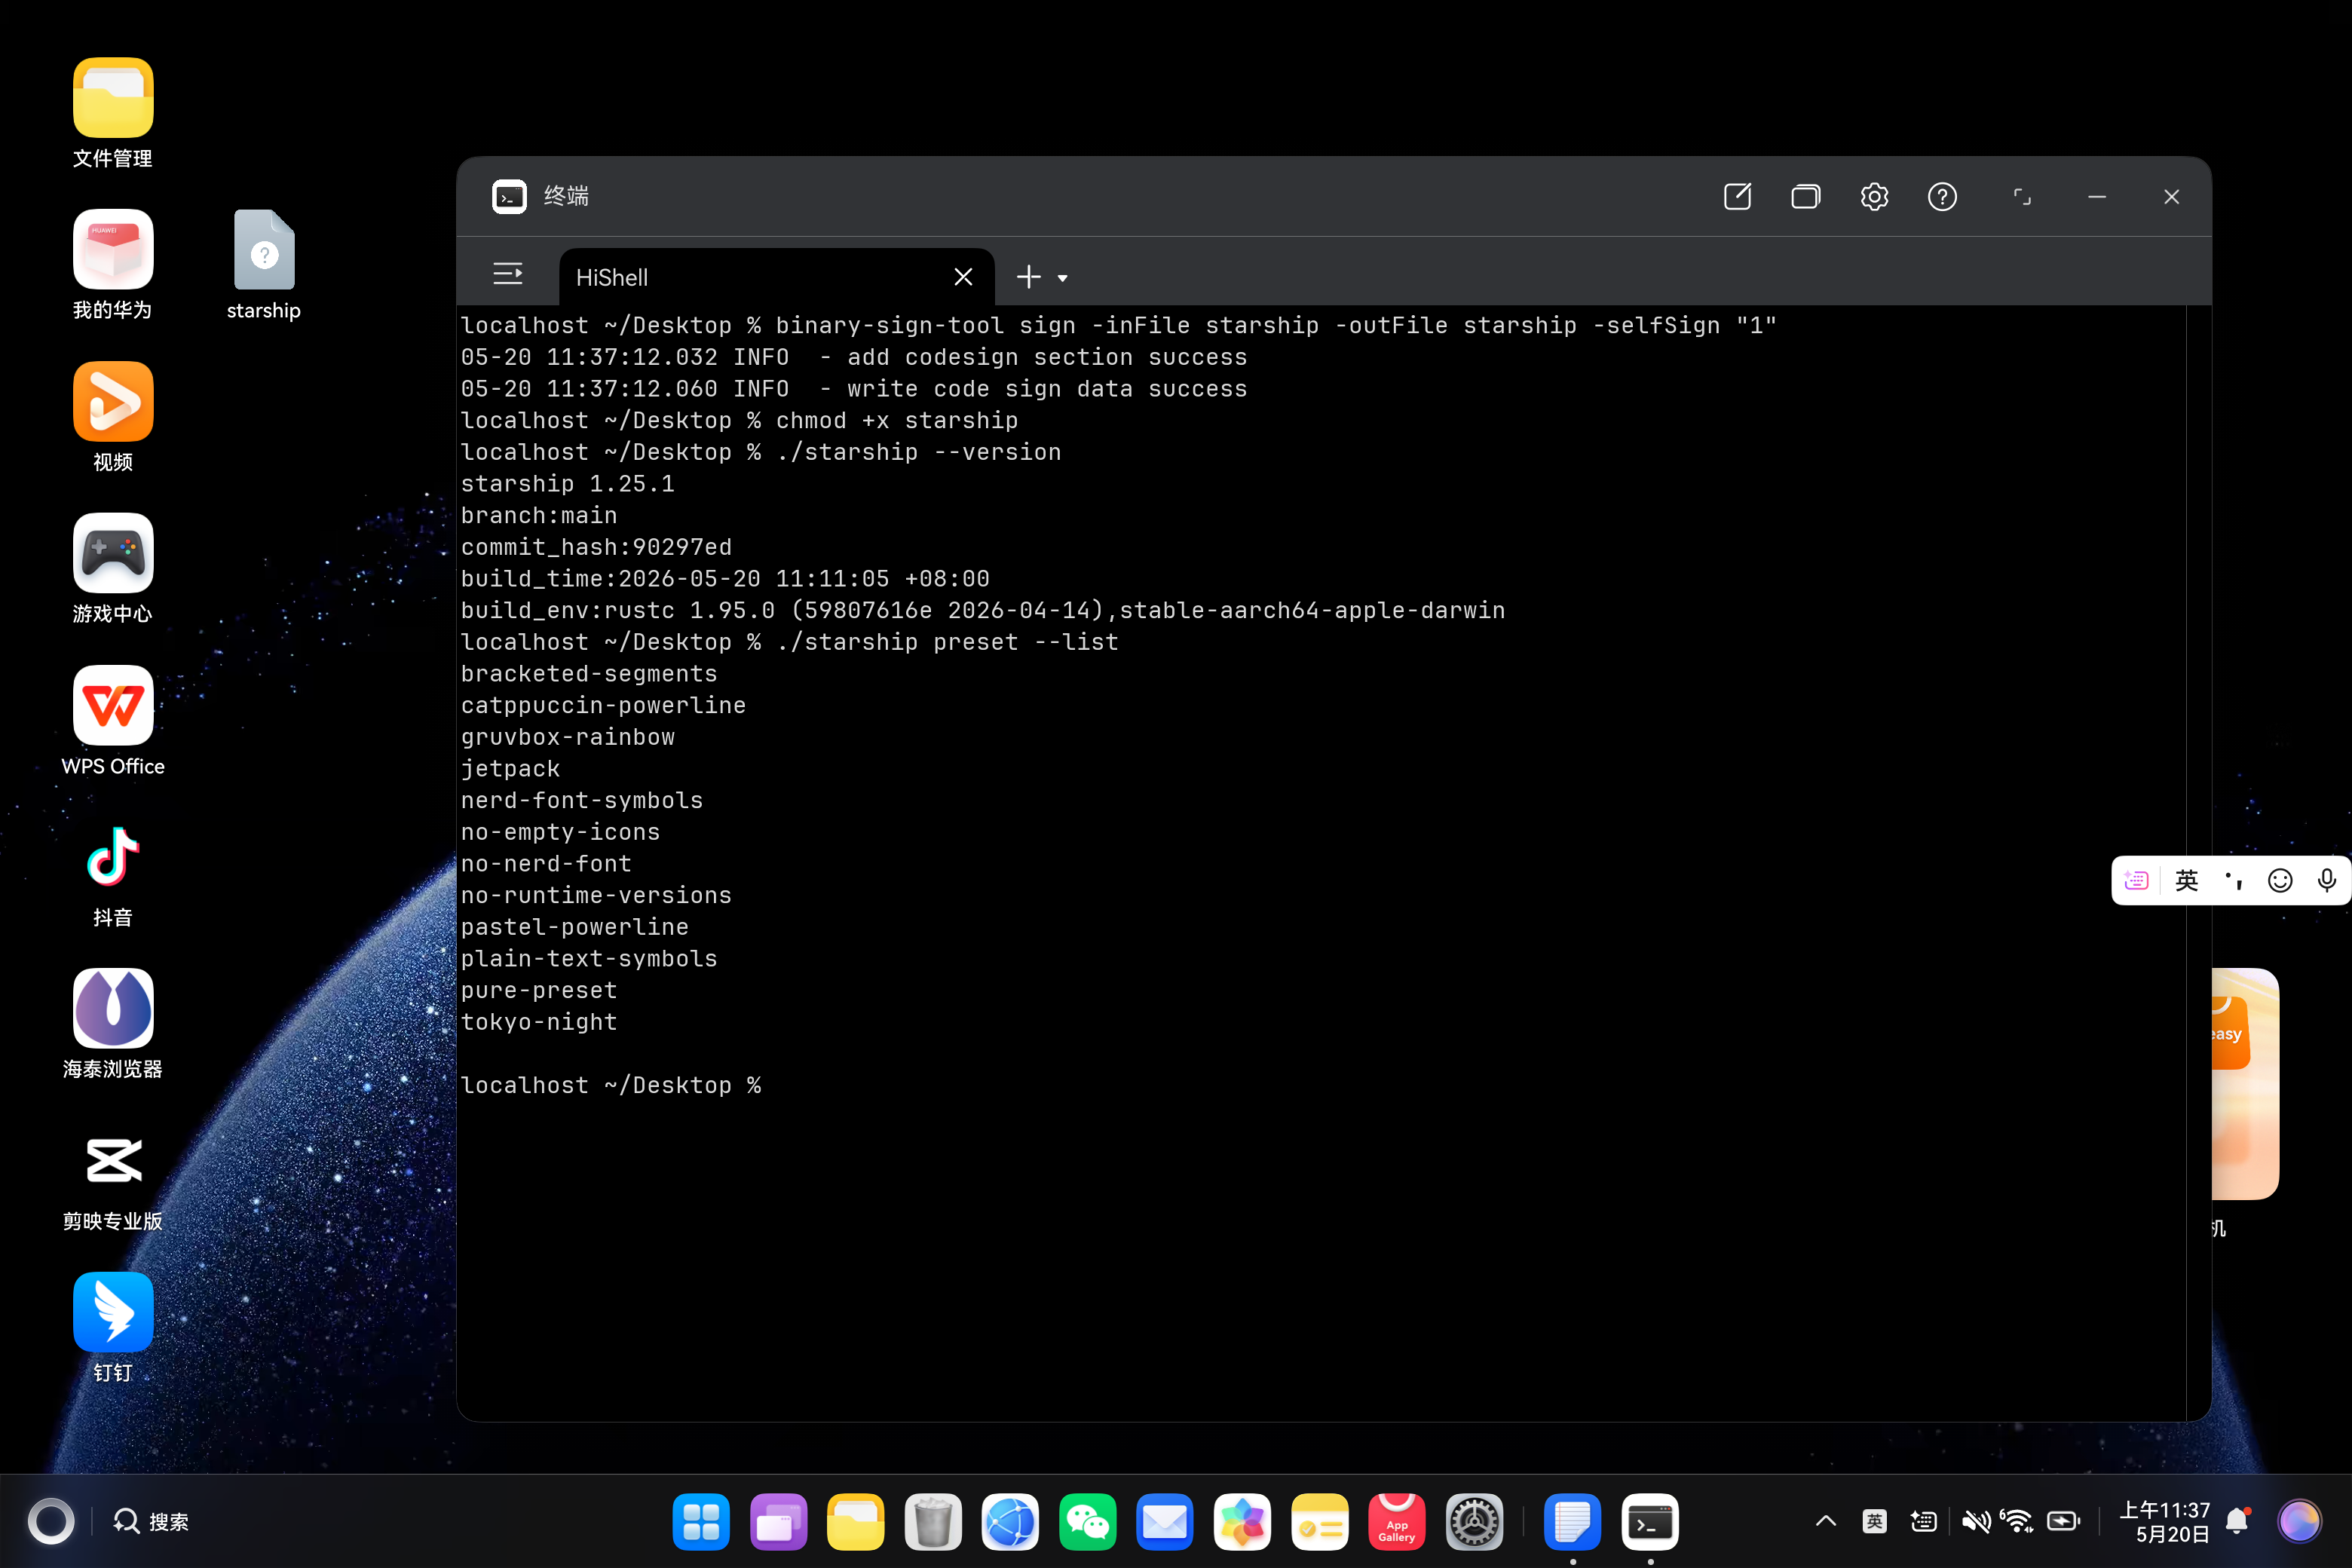The height and width of the screenshot is (1568, 2352).
Task: Click the terminal icon in the dock
Action: click(x=1650, y=1522)
